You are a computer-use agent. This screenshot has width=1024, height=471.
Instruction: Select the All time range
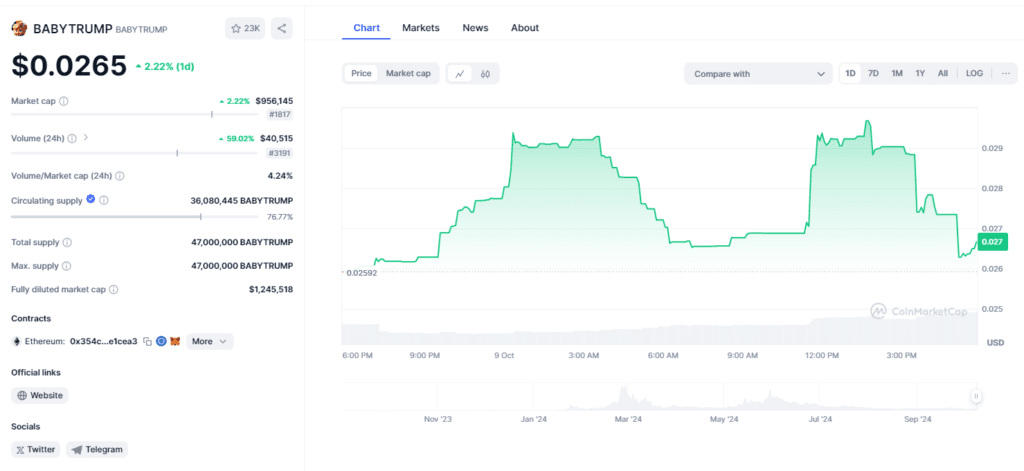pyautogui.click(x=943, y=73)
